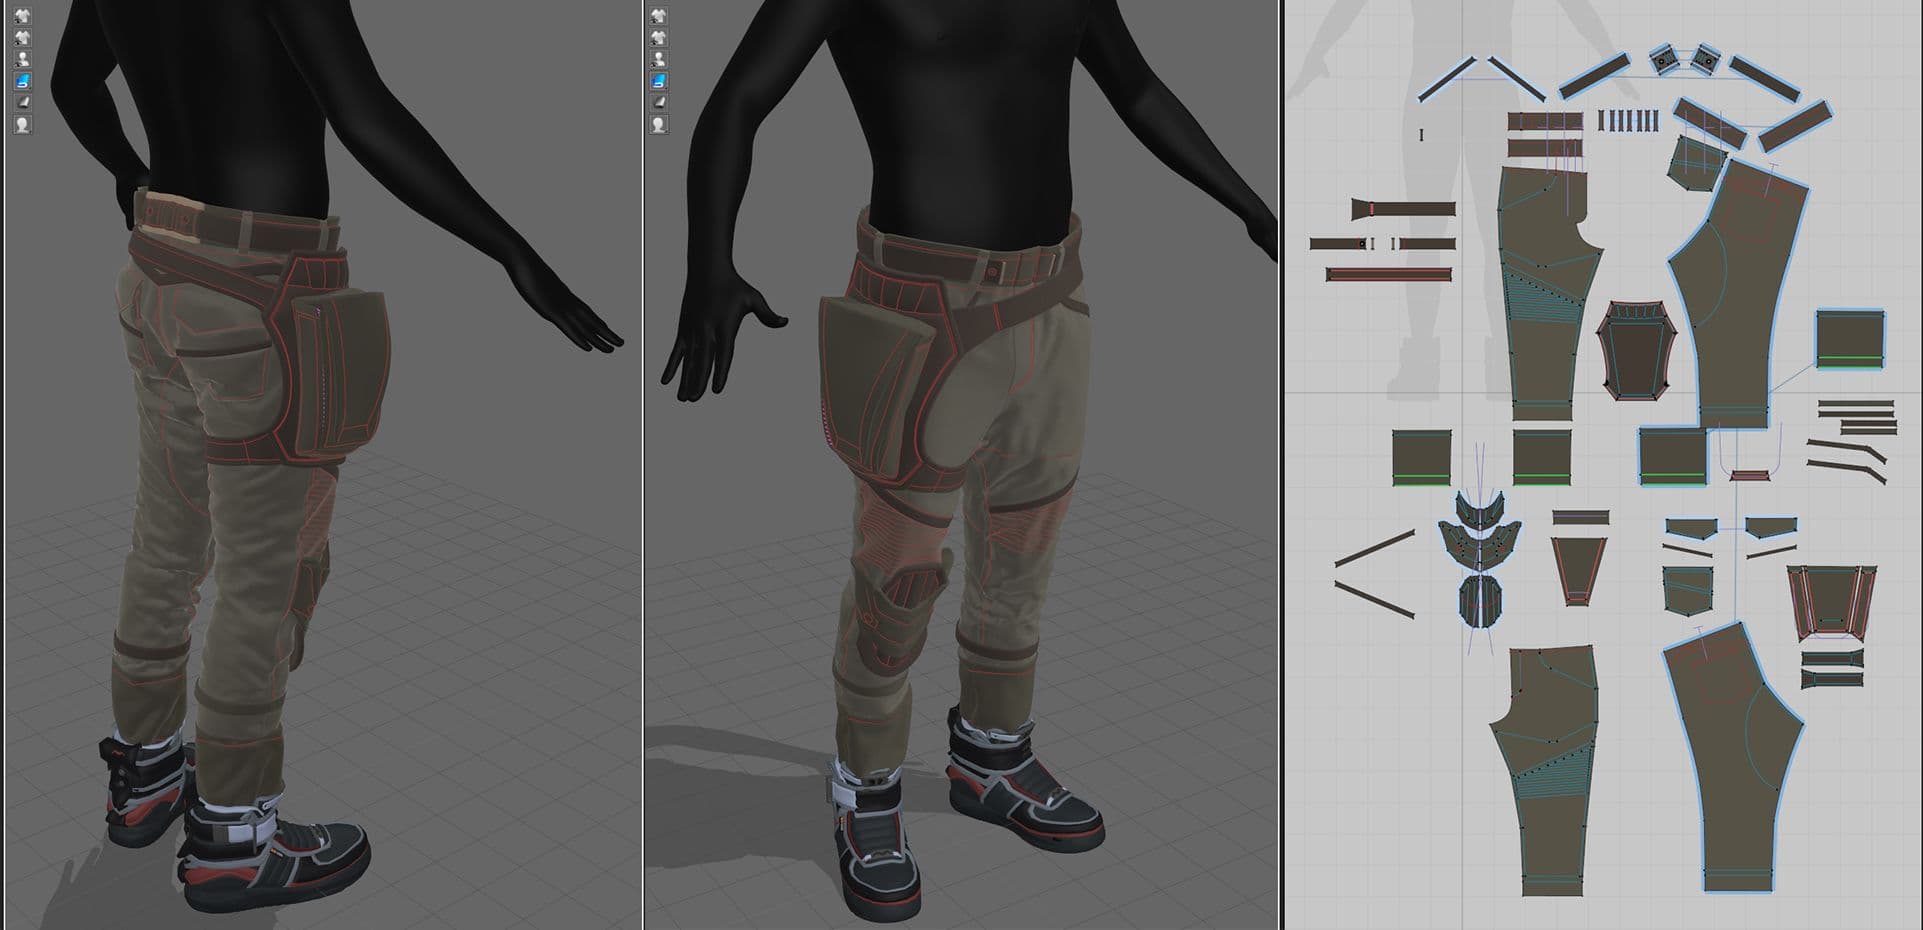Click the fabric texture surface icon, left viewport
Image resolution: width=1923 pixels, height=930 pixels.
click(22, 103)
